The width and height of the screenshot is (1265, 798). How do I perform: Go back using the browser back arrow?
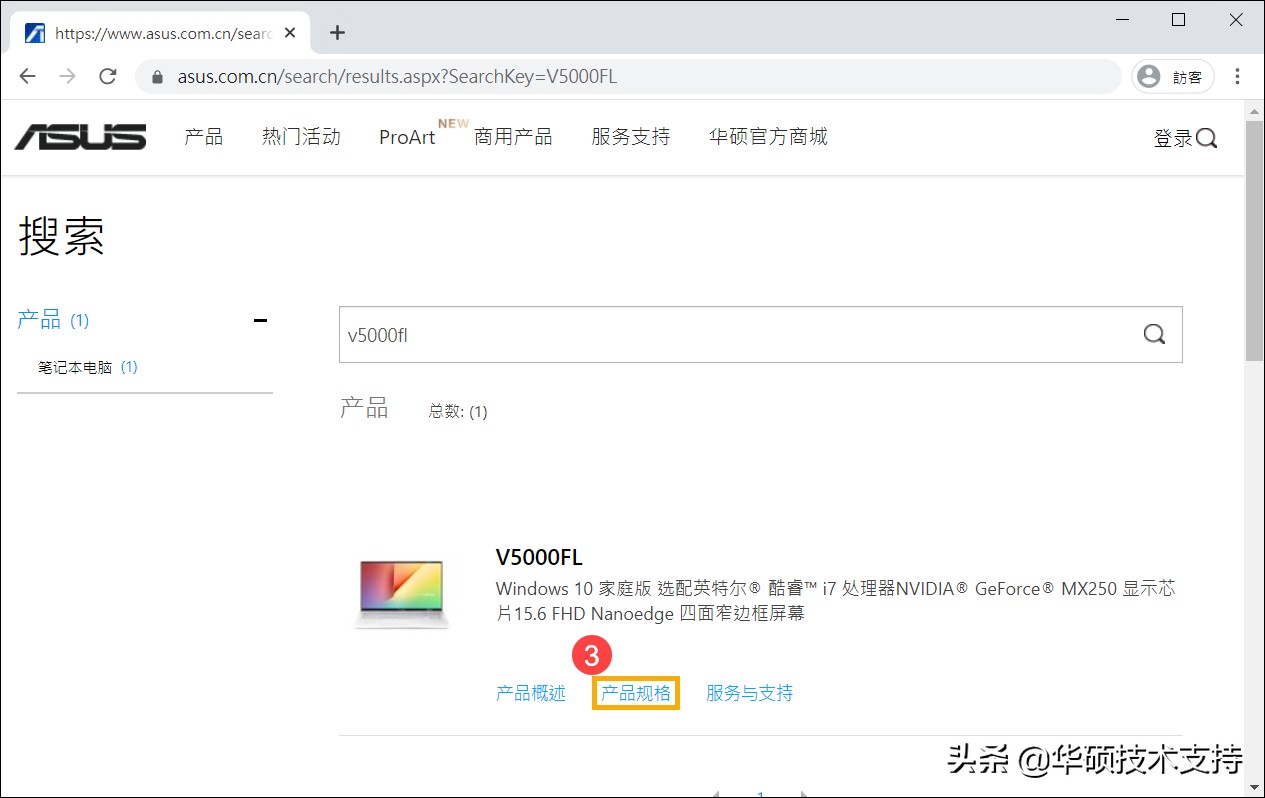coord(27,76)
